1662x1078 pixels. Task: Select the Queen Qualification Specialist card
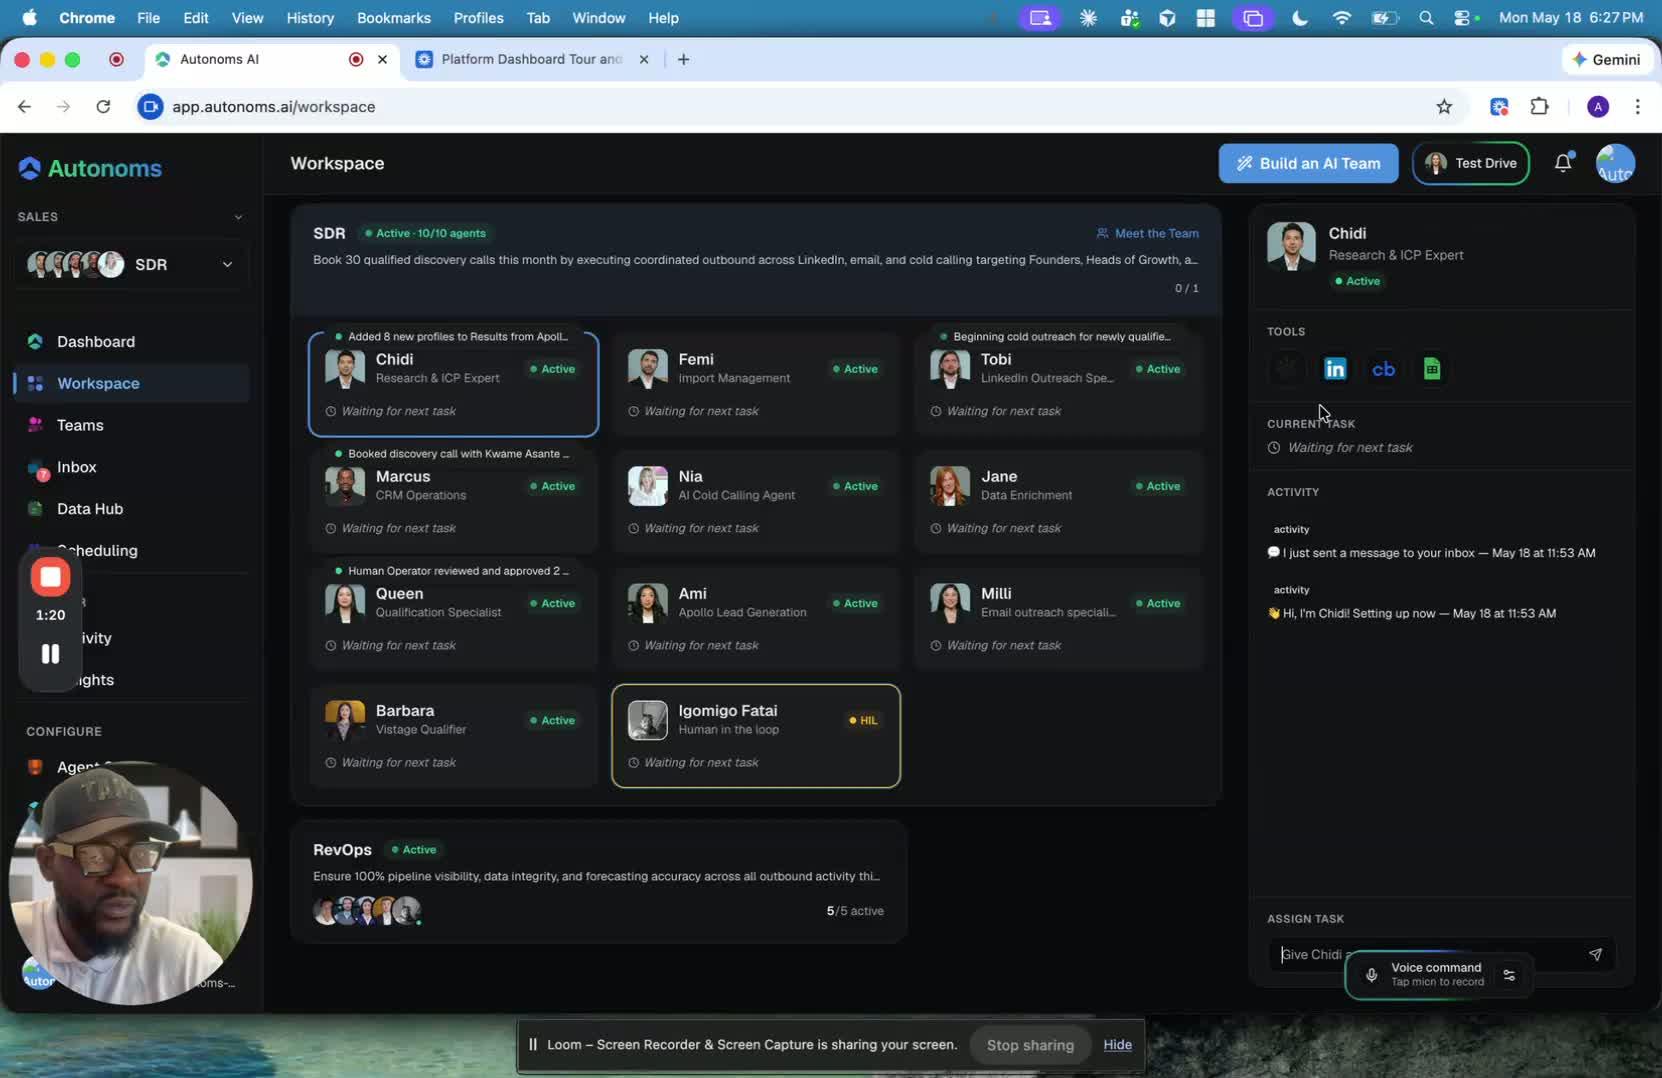point(453,619)
